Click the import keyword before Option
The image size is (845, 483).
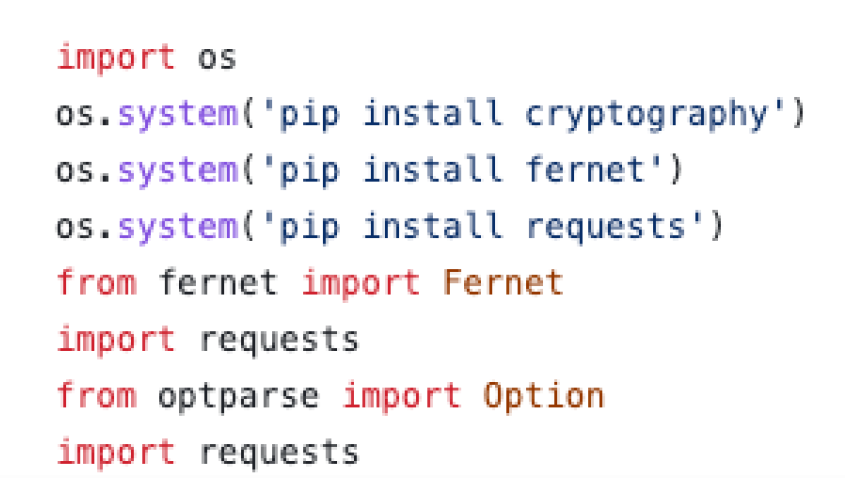(x=402, y=396)
